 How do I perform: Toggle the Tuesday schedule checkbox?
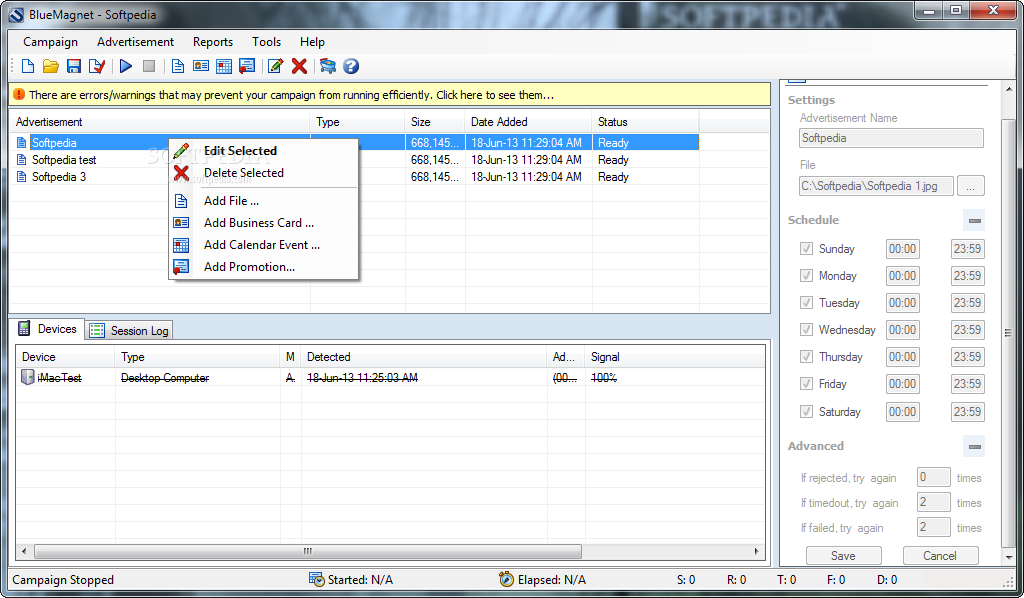pos(807,303)
